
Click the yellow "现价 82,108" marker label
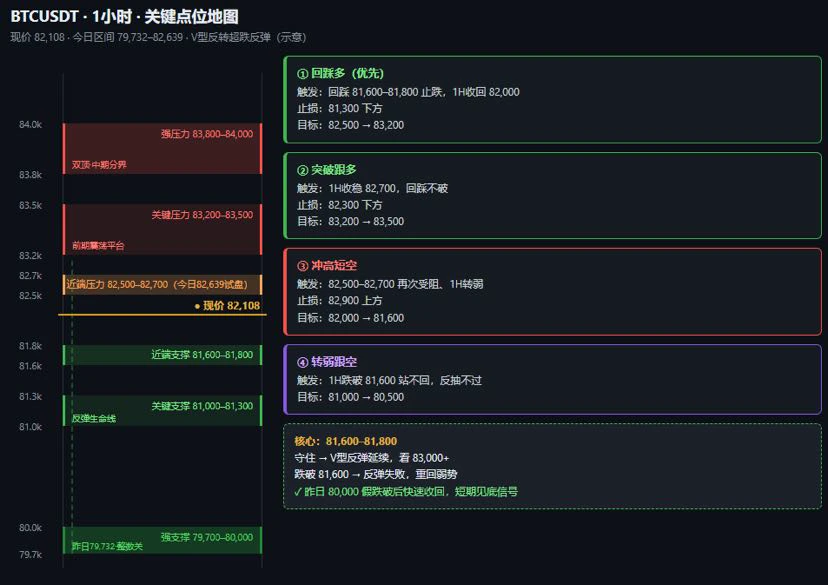[x=227, y=306]
